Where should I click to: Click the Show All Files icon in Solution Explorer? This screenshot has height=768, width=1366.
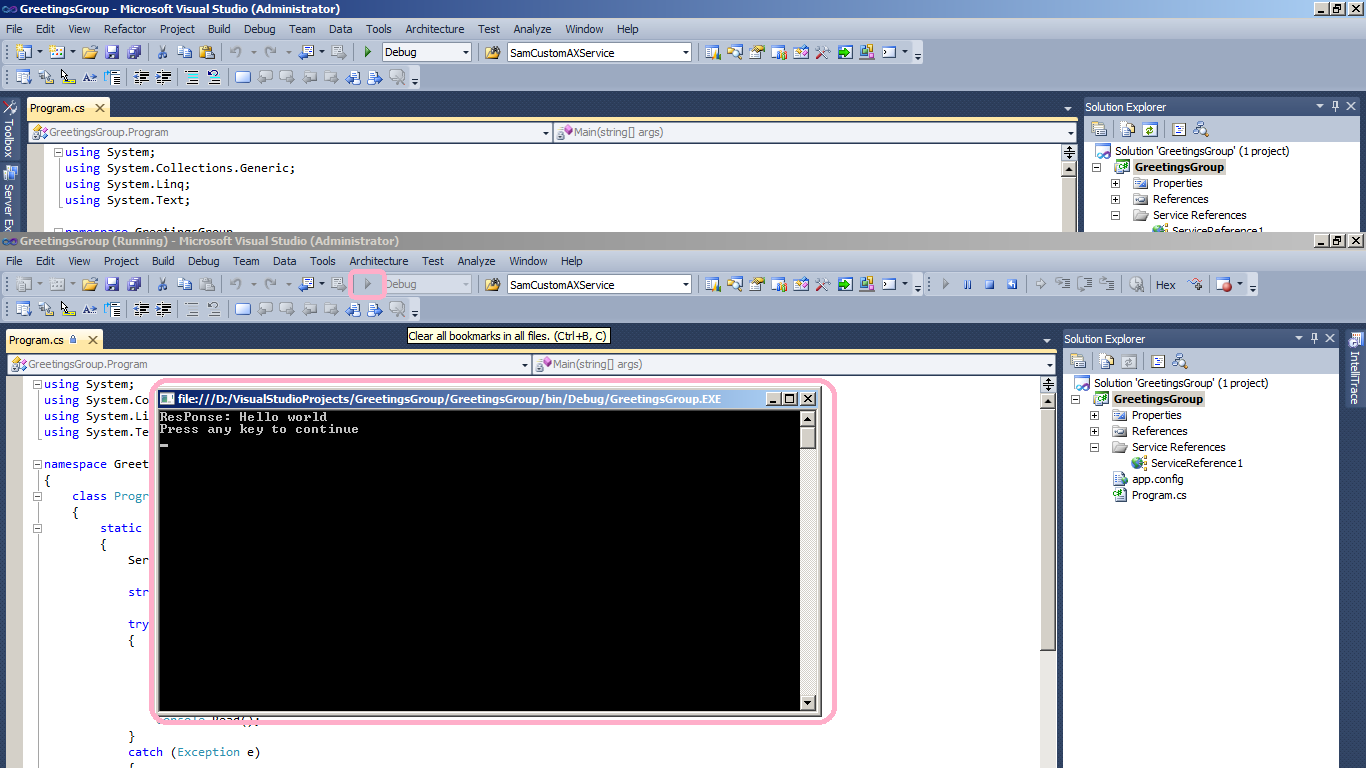coord(1106,359)
